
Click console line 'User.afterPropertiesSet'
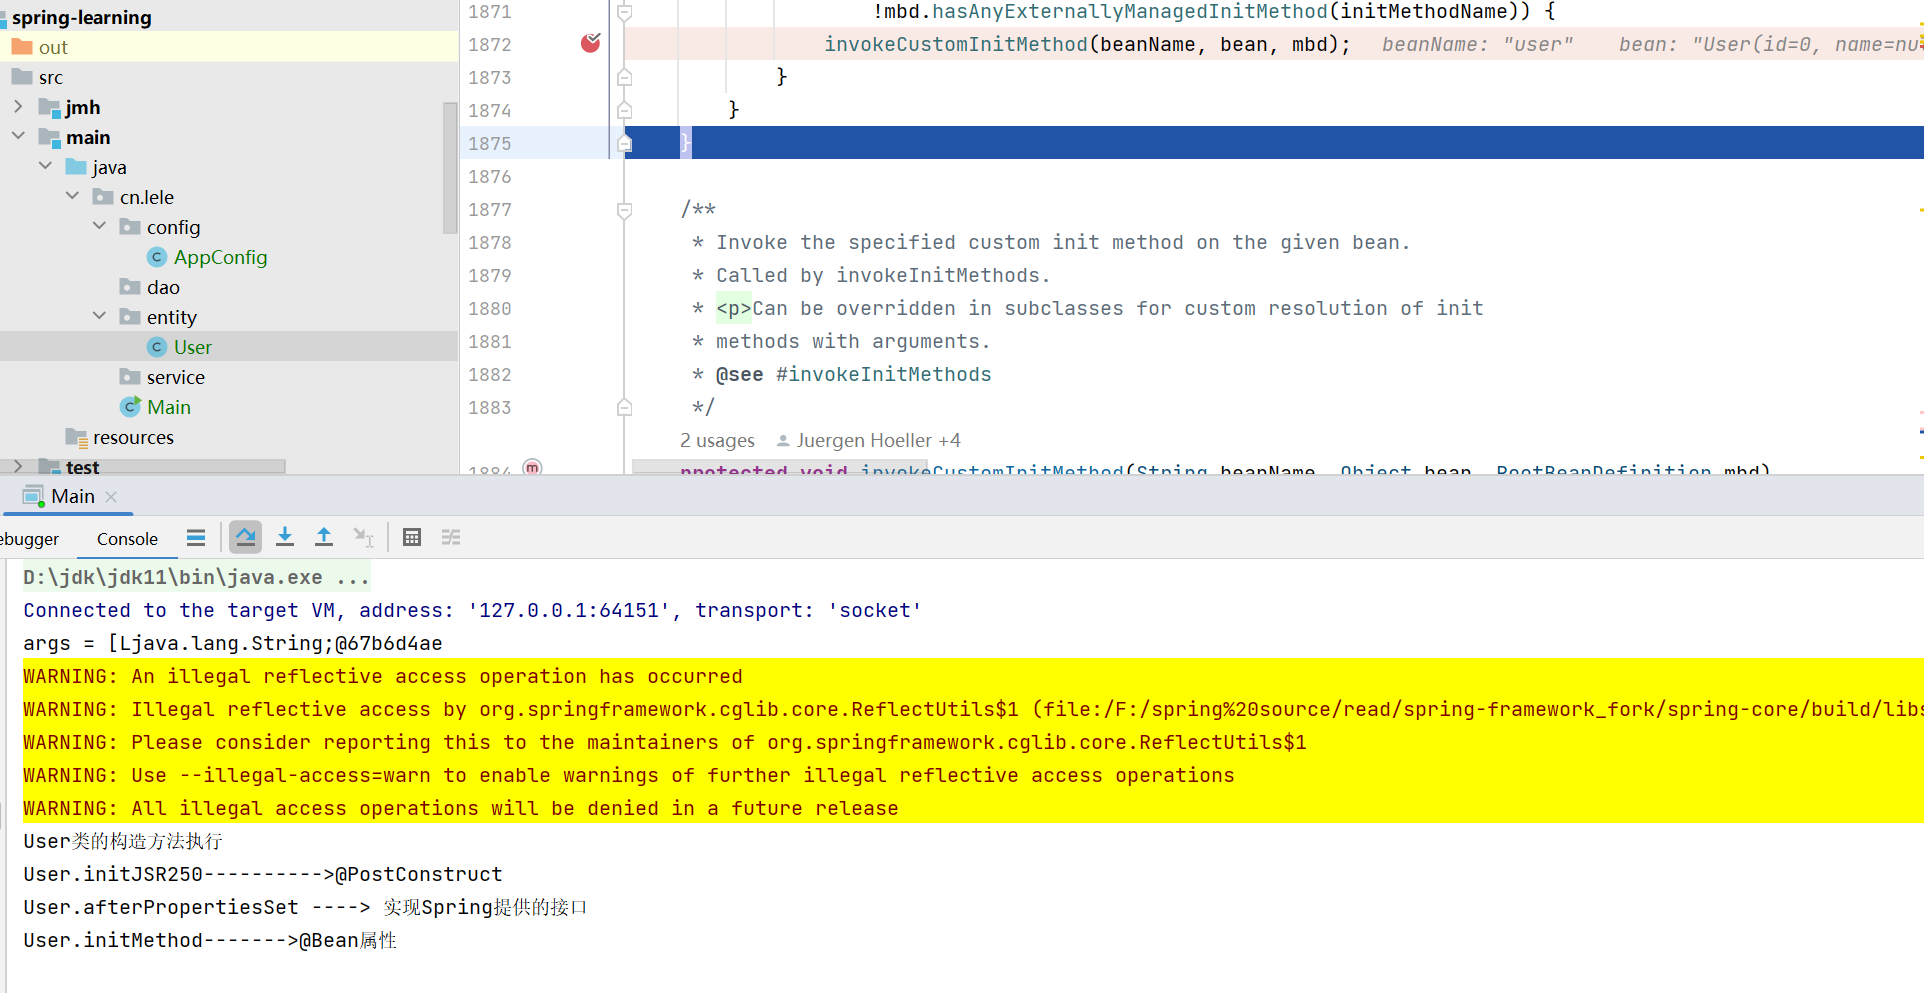[x=305, y=907]
